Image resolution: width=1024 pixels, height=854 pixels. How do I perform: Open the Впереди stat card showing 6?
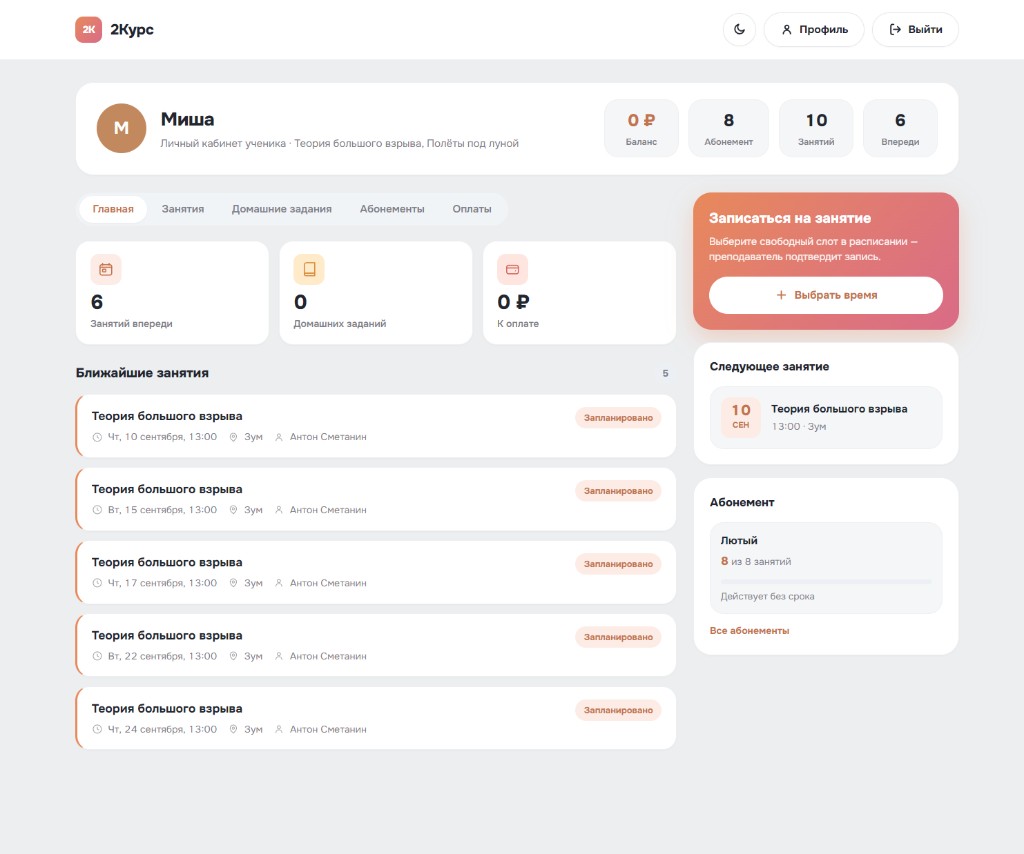point(900,128)
